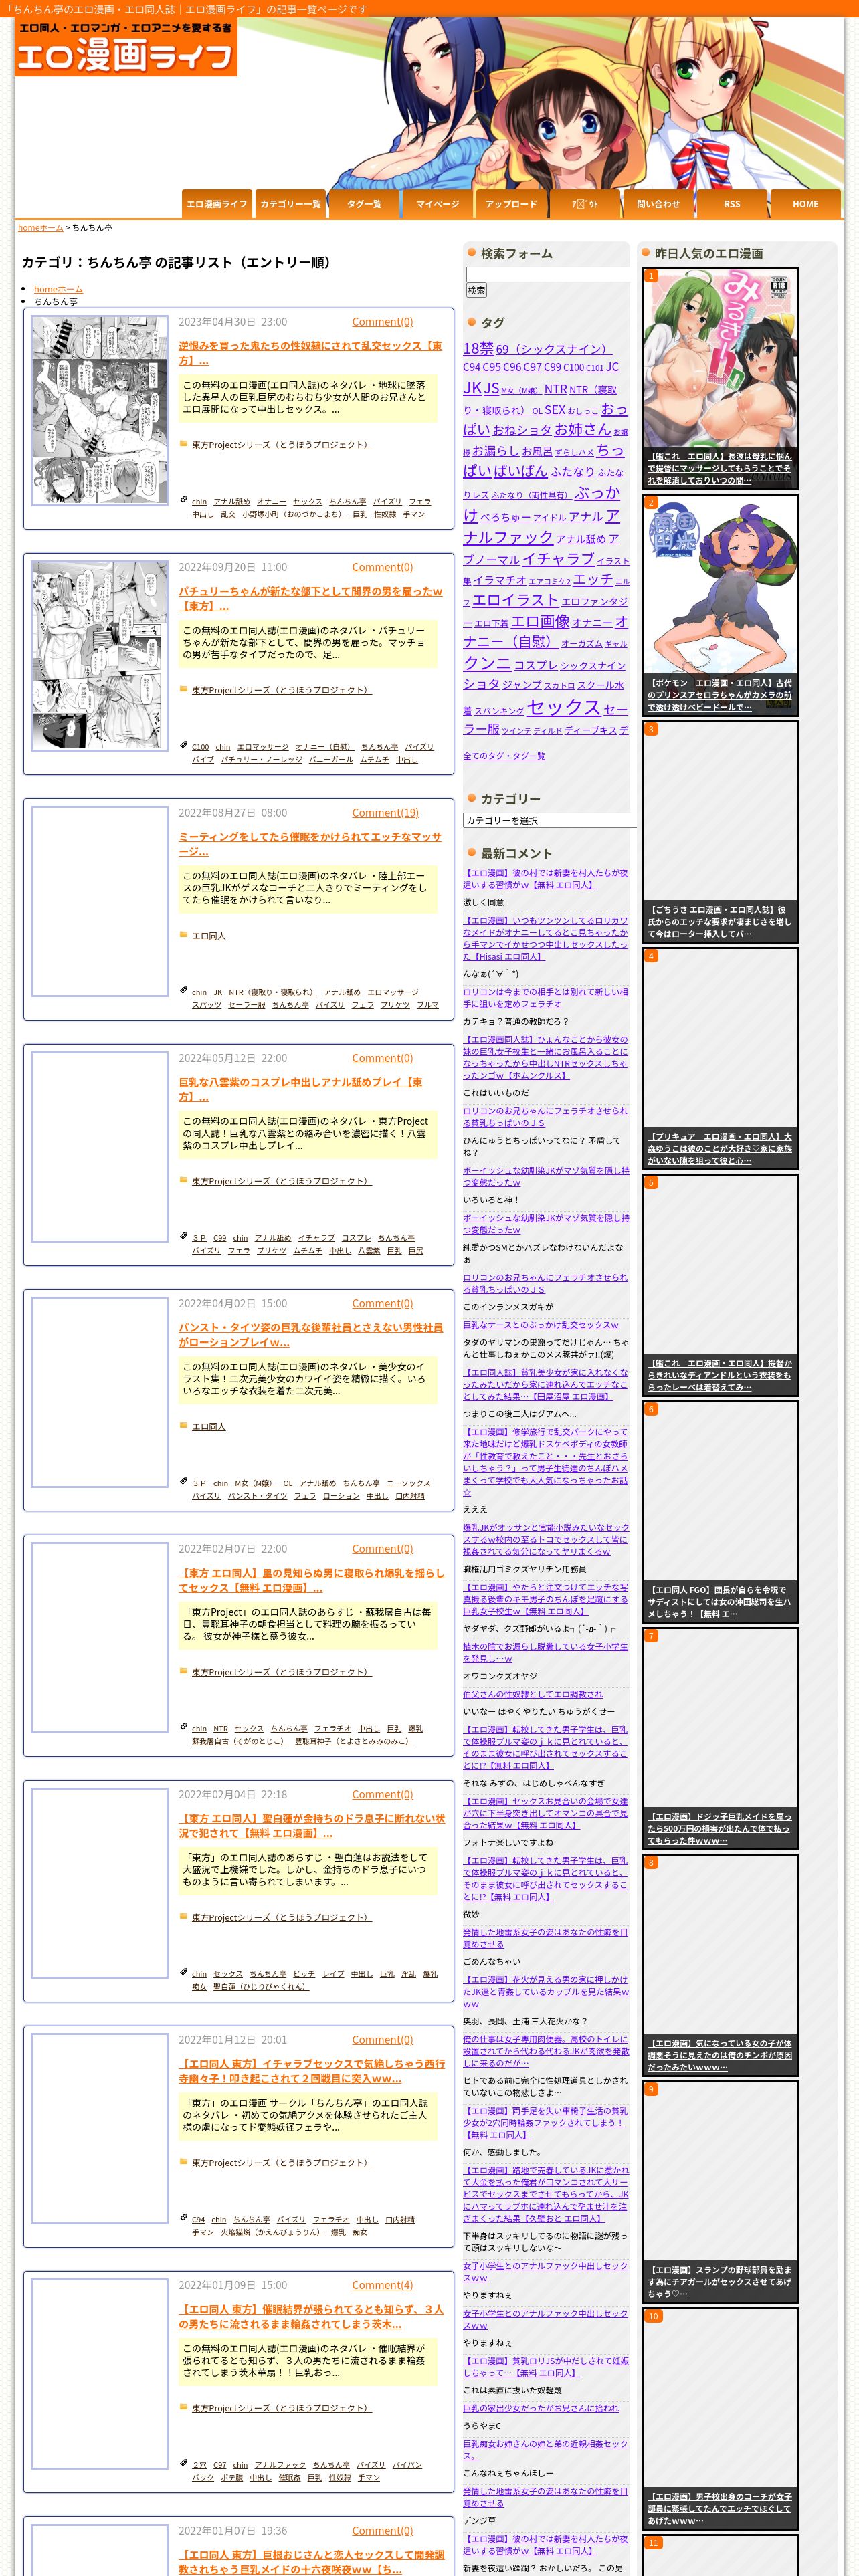Click tag icon in 2022年05月12日 post

point(183,1236)
